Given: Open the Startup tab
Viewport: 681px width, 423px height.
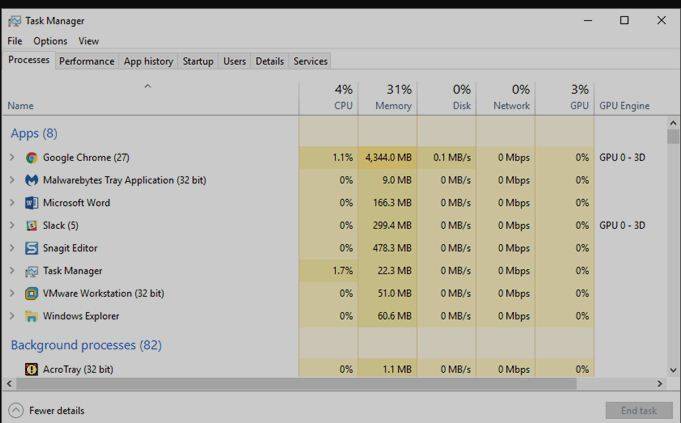Looking at the screenshot, I should pos(198,61).
